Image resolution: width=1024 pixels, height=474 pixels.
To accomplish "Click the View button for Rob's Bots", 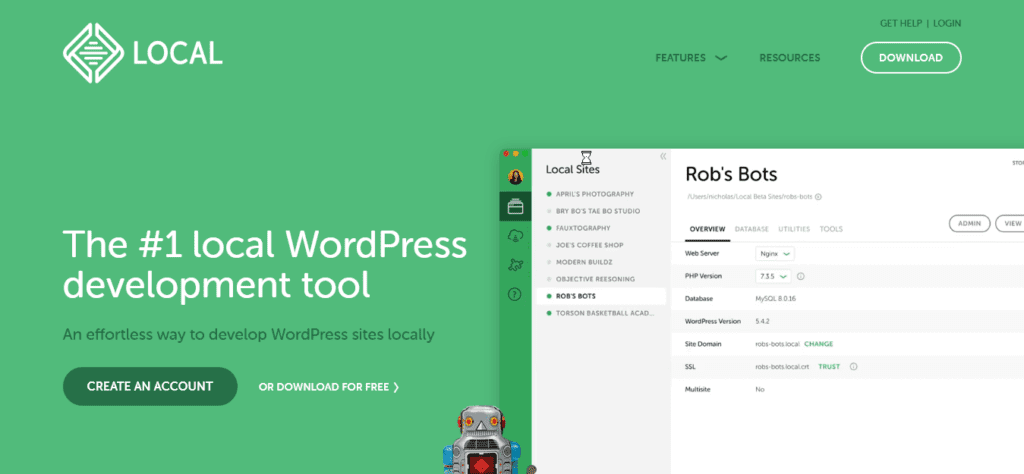I will (1011, 223).
